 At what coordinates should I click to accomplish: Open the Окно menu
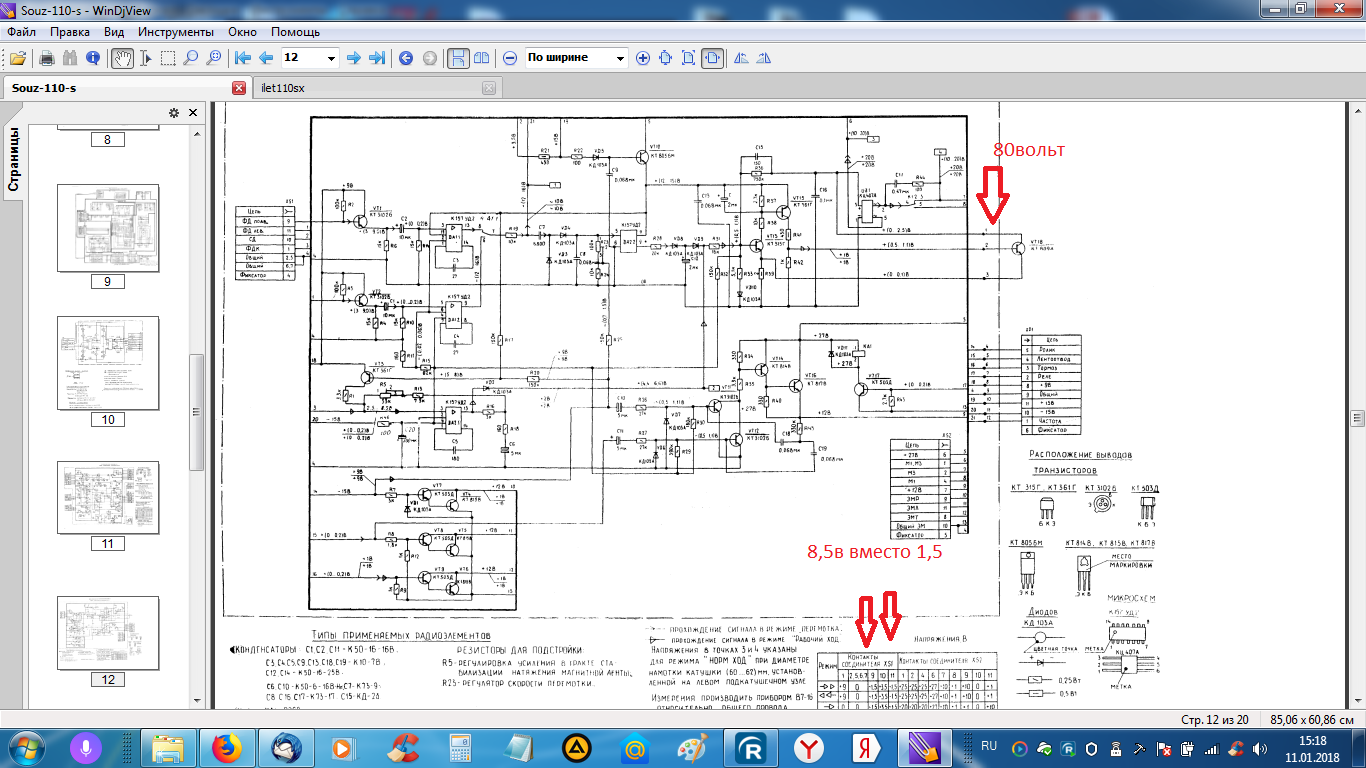[x=242, y=32]
